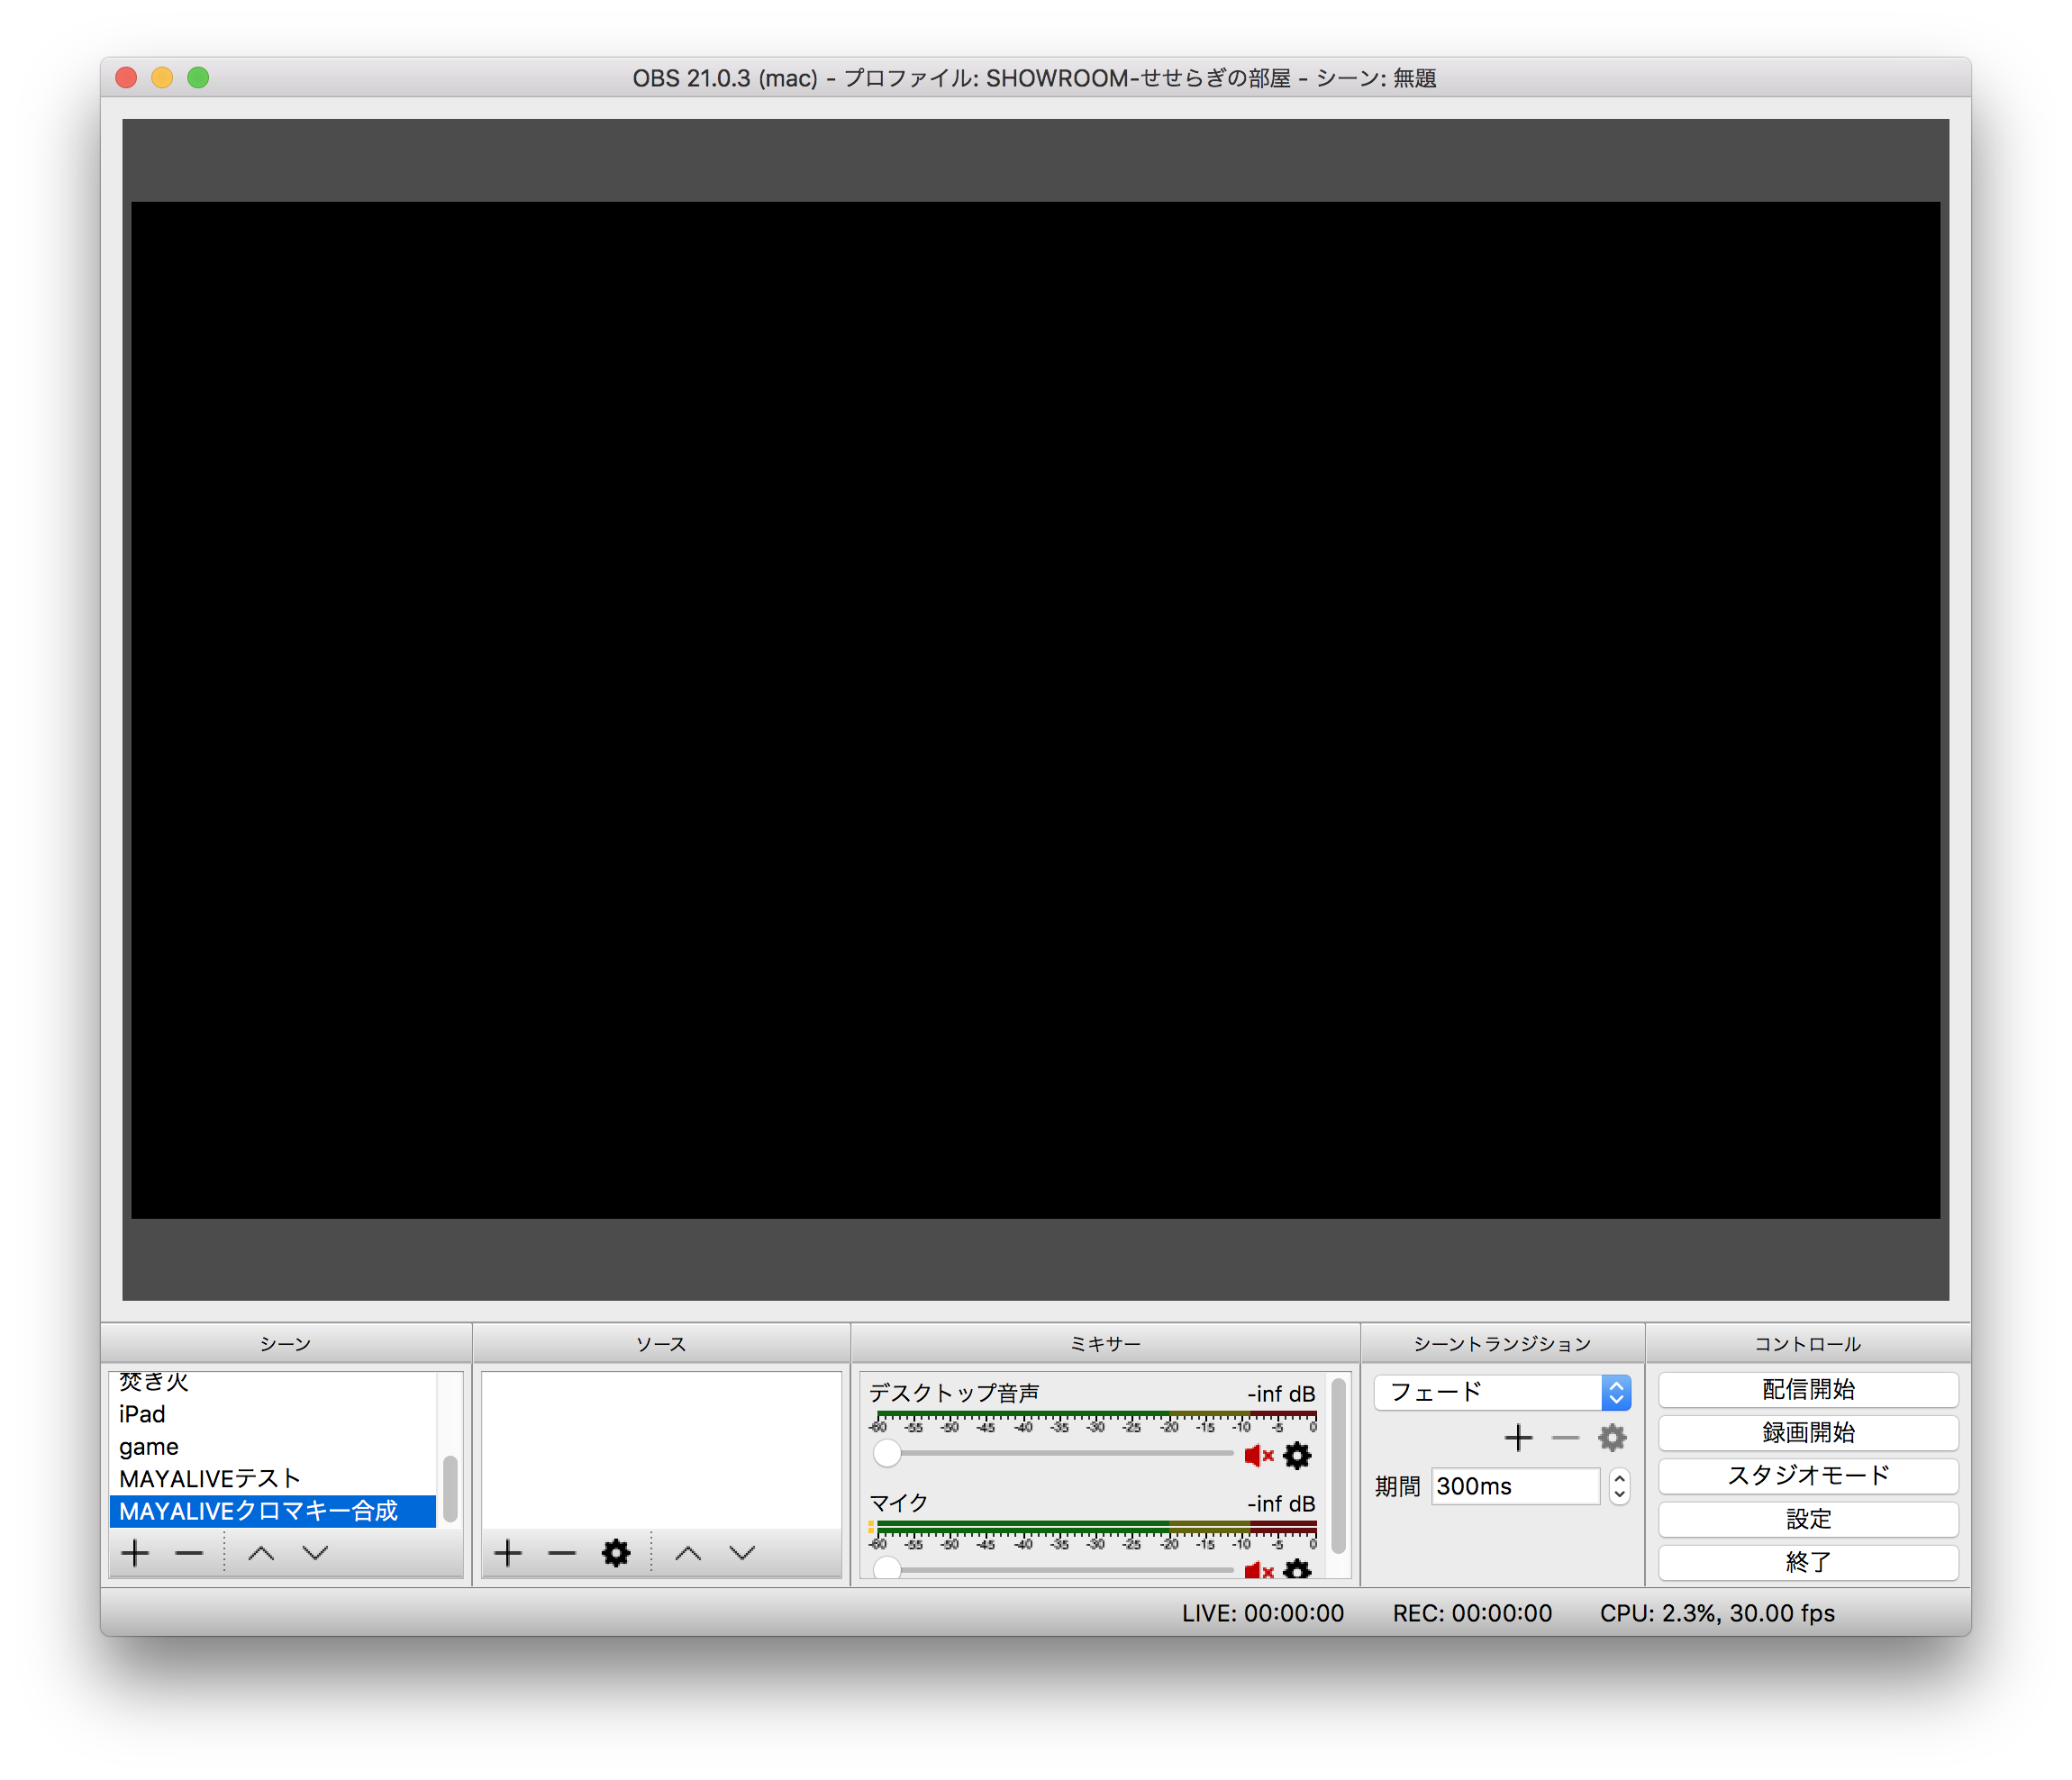Viewport: 2072px width, 1780px height.
Task: Click the 300ms duration field
Action: pyautogui.click(x=1515, y=1487)
